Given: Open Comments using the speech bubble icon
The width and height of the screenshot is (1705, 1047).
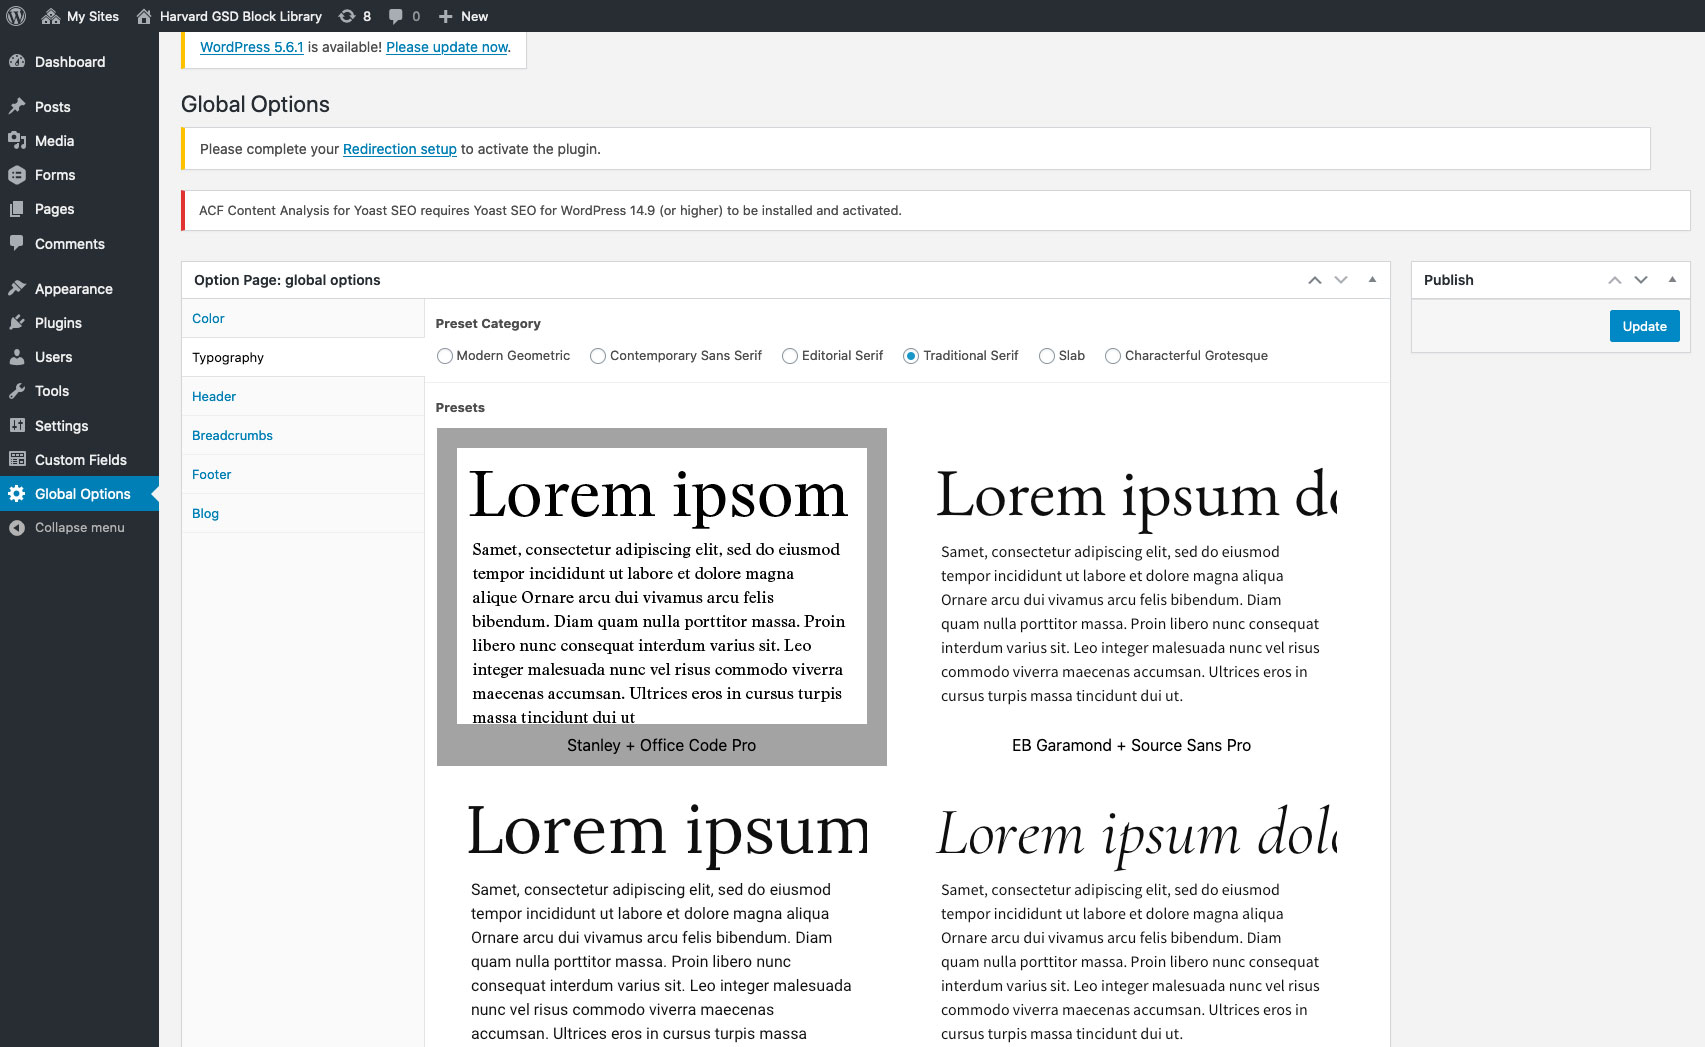Looking at the screenshot, I should (x=18, y=244).
